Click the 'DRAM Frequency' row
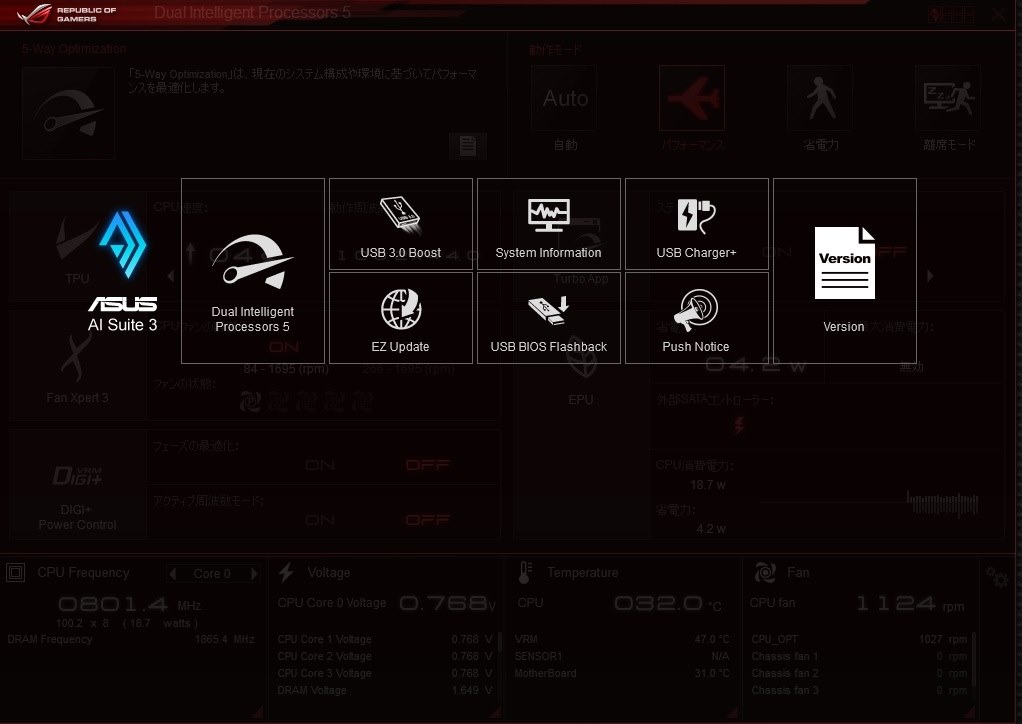Image resolution: width=1022 pixels, height=724 pixels. 131,639
